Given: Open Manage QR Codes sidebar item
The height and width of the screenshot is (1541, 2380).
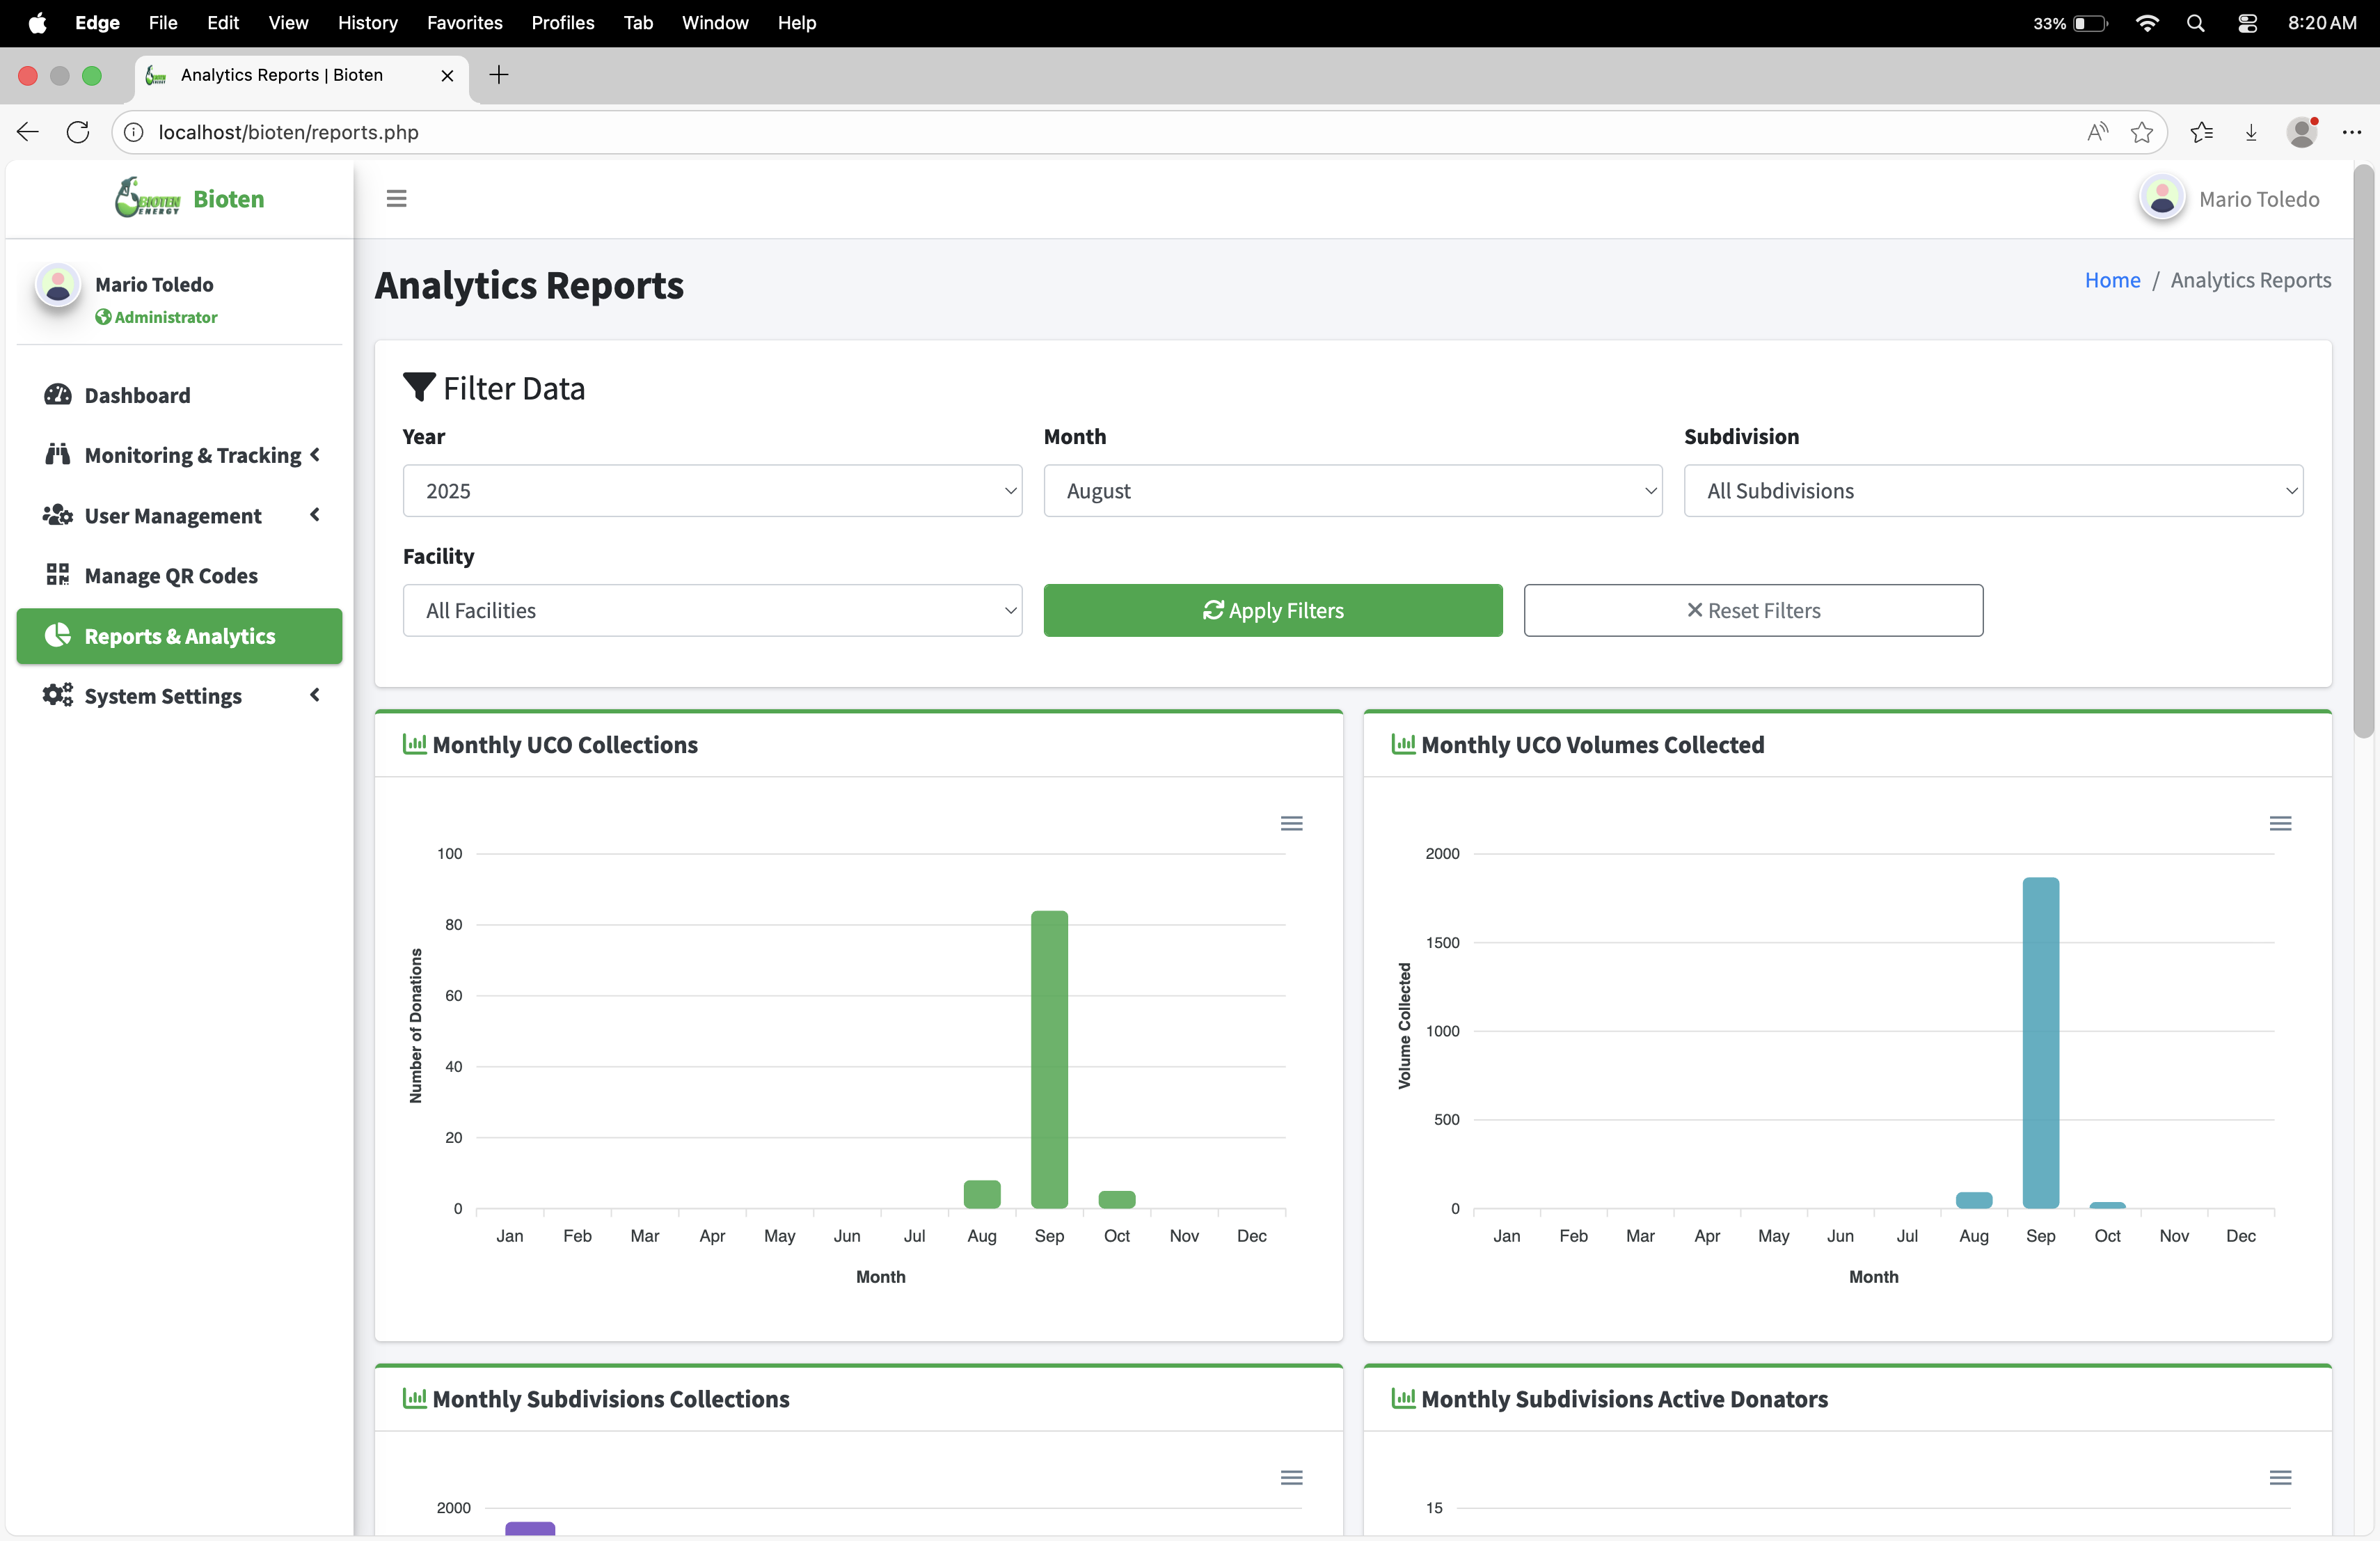Looking at the screenshot, I should [x=170, y=575].
